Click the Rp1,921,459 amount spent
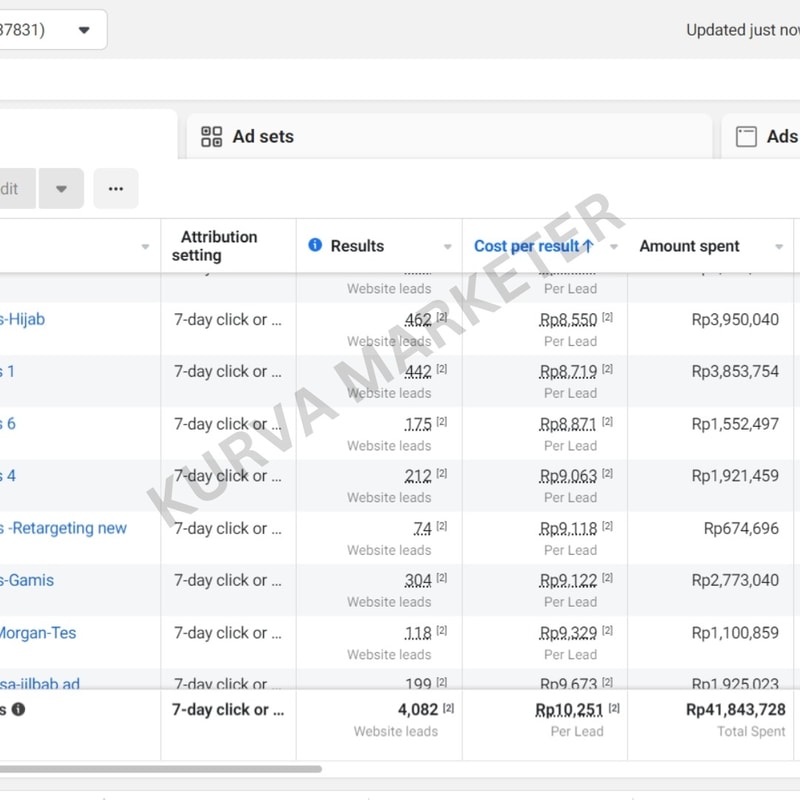 click(x=735, y=476)
